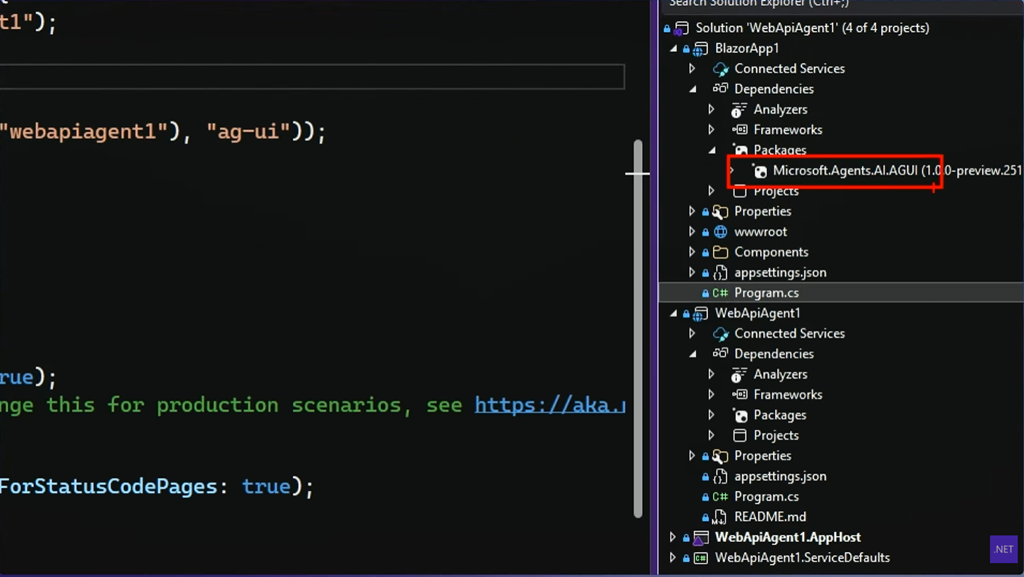Click the code editor vertical scrollbar thumb
The height and width of the screenshot is (577, 1024).
(x=638, y=328)
